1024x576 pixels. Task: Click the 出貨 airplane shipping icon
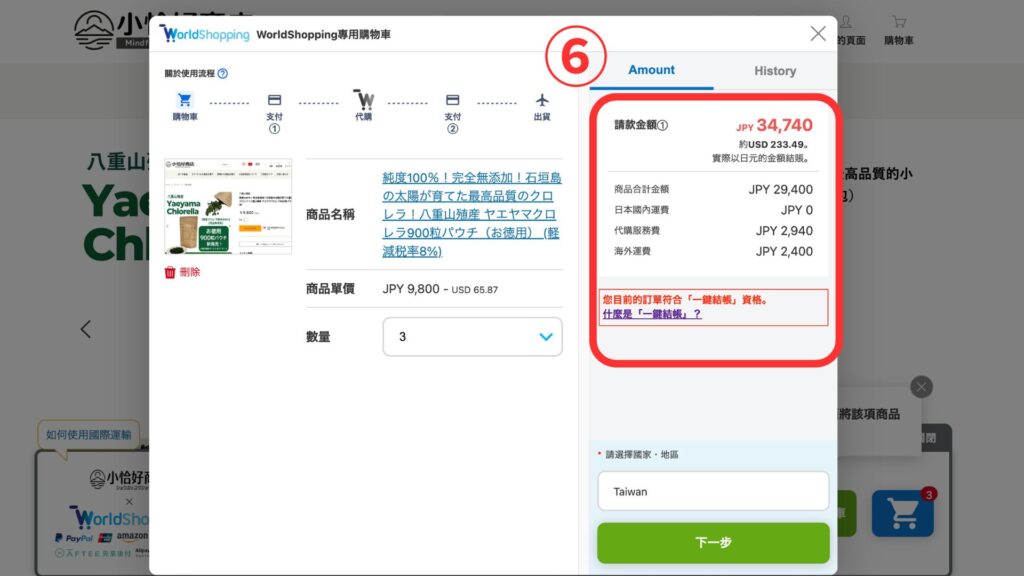542,100
